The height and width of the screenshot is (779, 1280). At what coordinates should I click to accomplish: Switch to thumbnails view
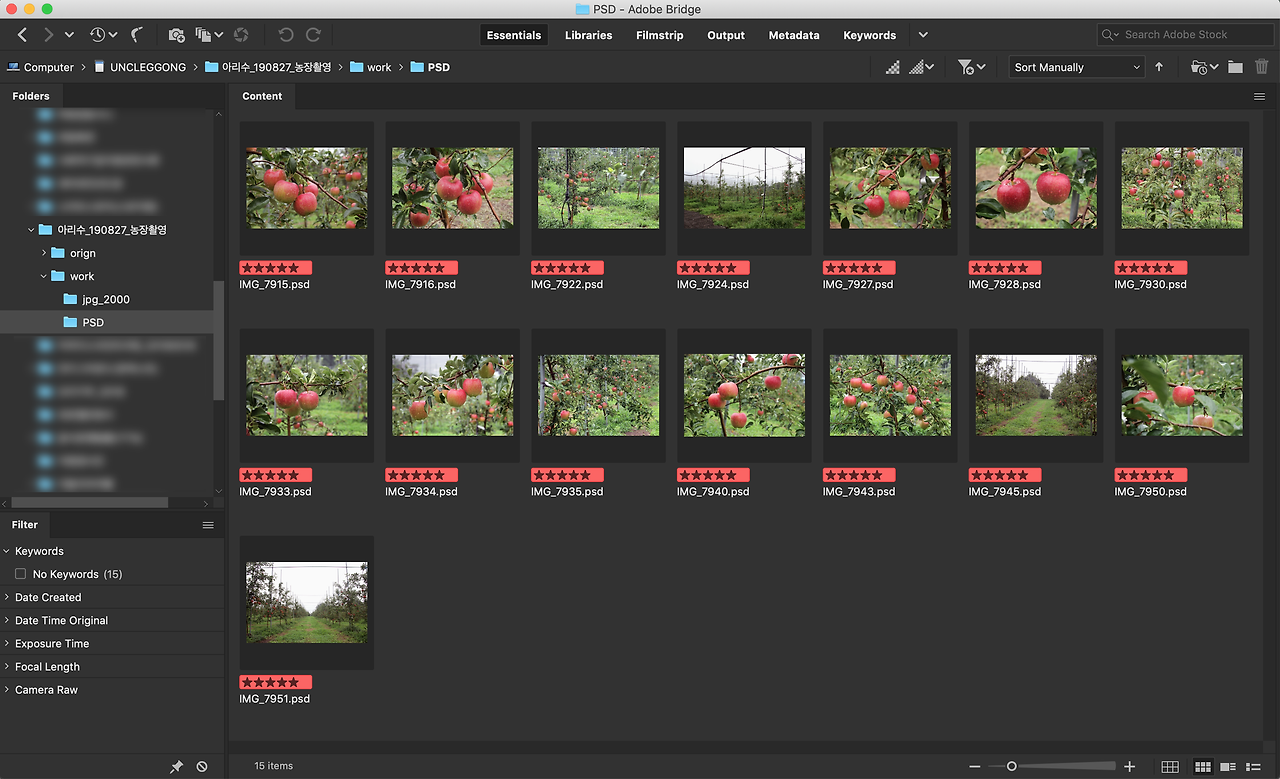coord(1204,767)
